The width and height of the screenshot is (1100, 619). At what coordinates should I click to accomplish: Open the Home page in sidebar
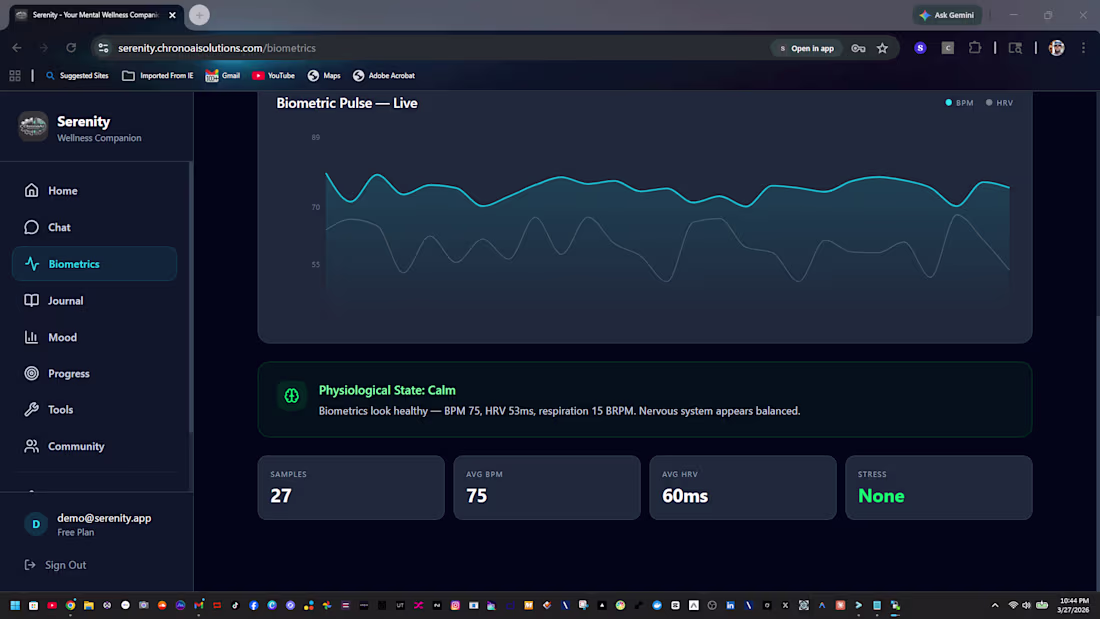coord(94,191)
